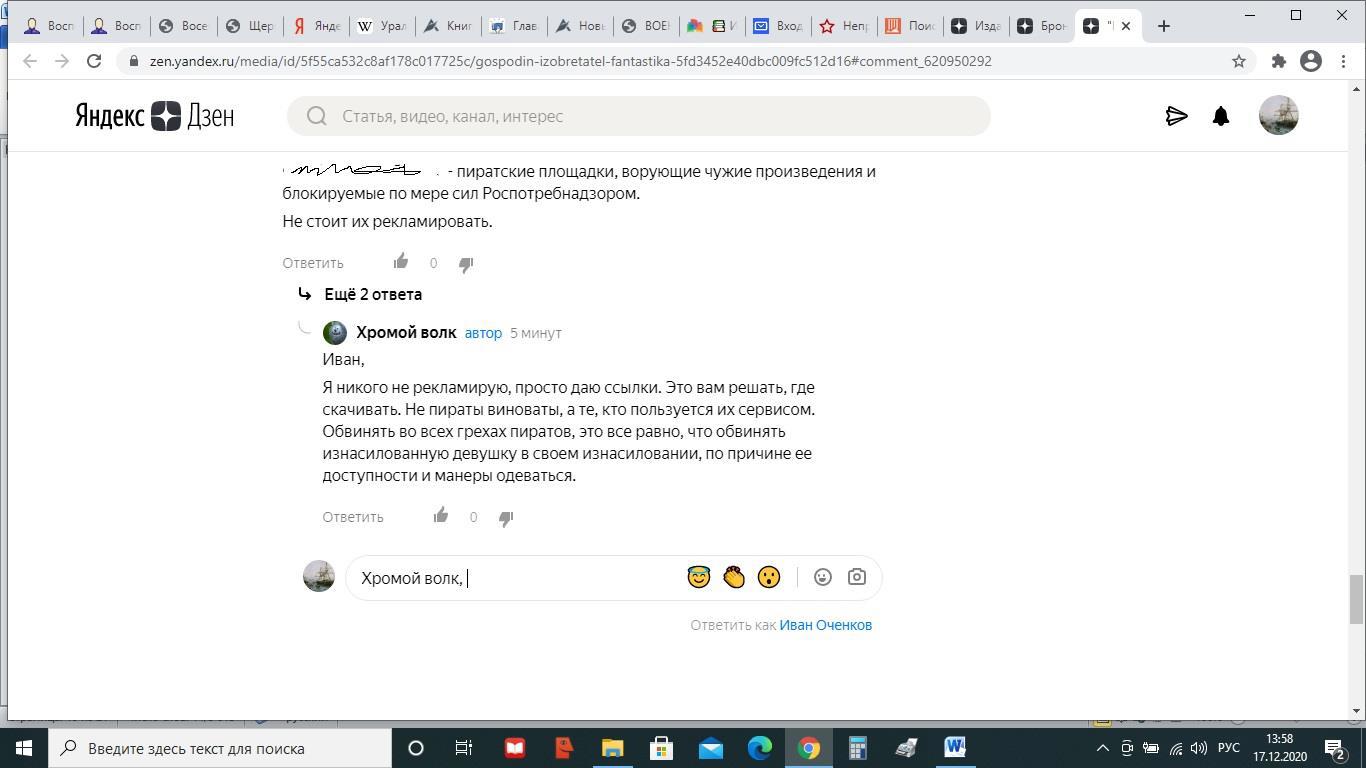The width and height of the screenshot is (1366, 768).
Task: Open the emoji picker smiley icon
Action: click(823, 577)
